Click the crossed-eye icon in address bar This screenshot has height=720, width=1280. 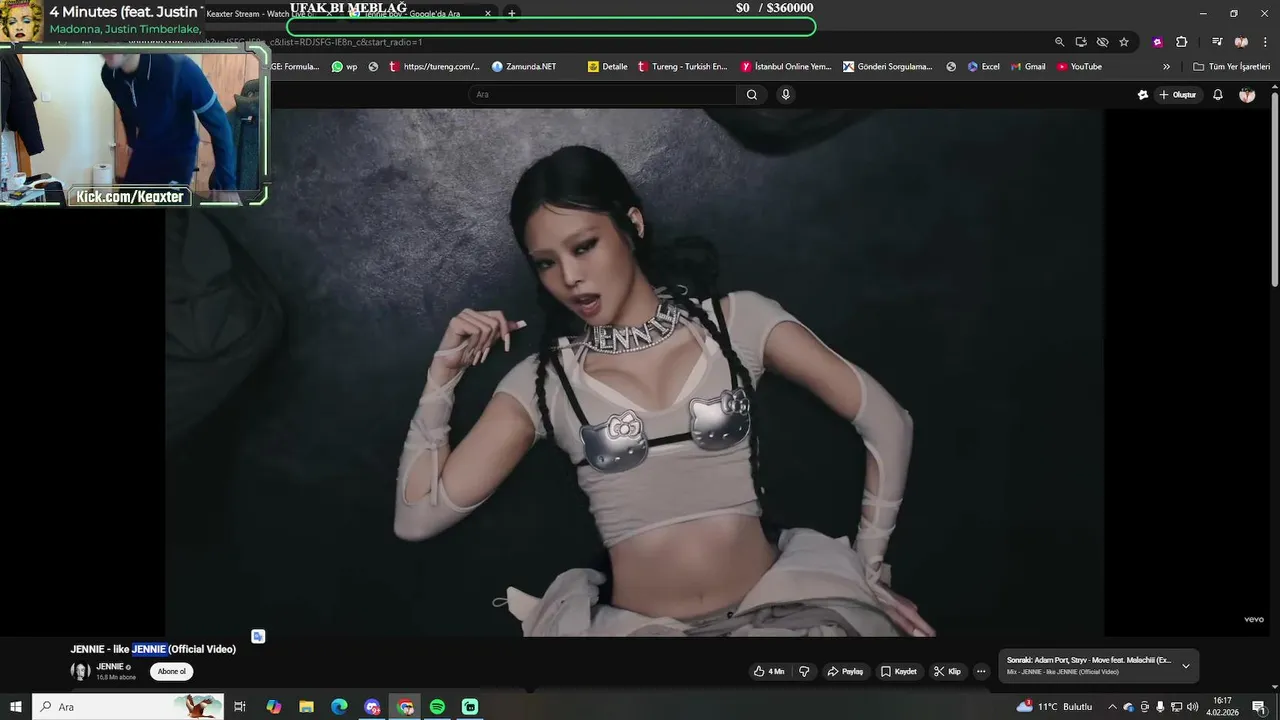pos(1102,42)
